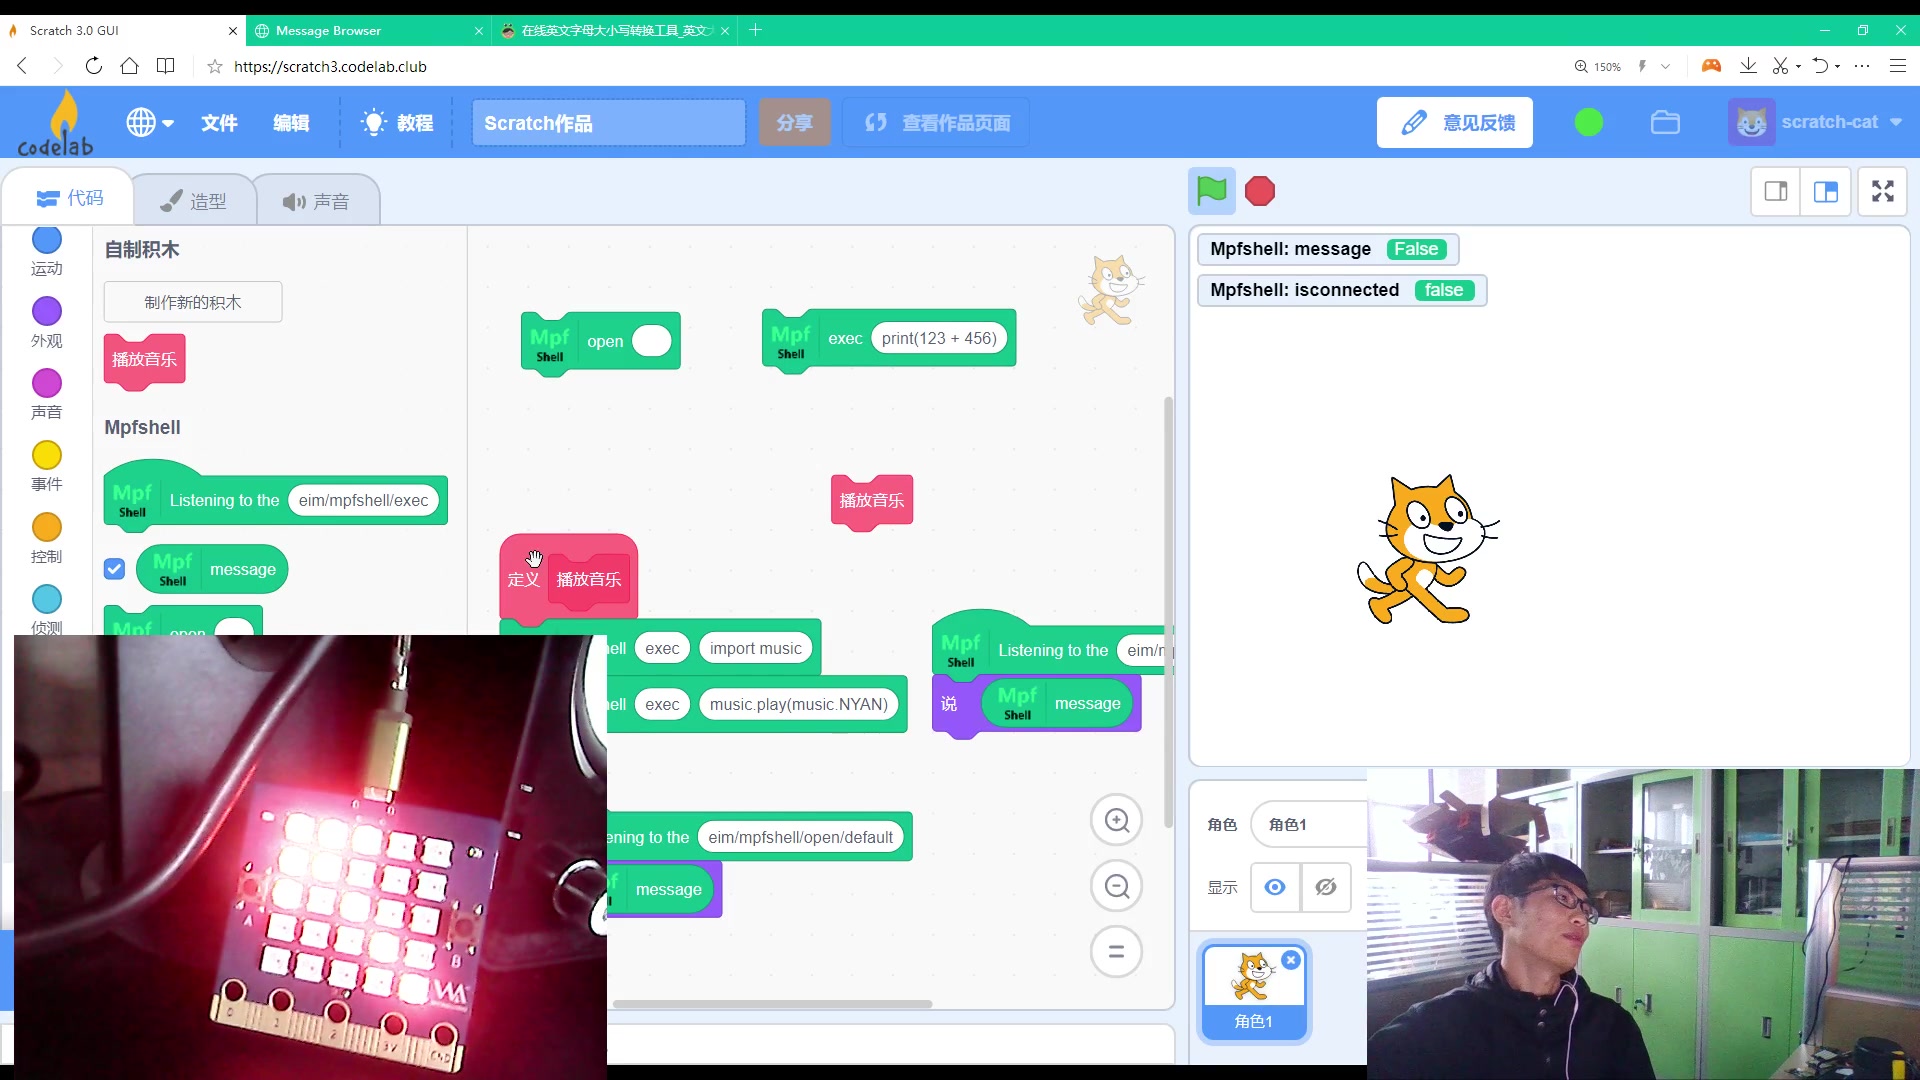Switch to small stage layout
Viewport: 1920px width, 1080px height.
click(x=1776, y=191)
